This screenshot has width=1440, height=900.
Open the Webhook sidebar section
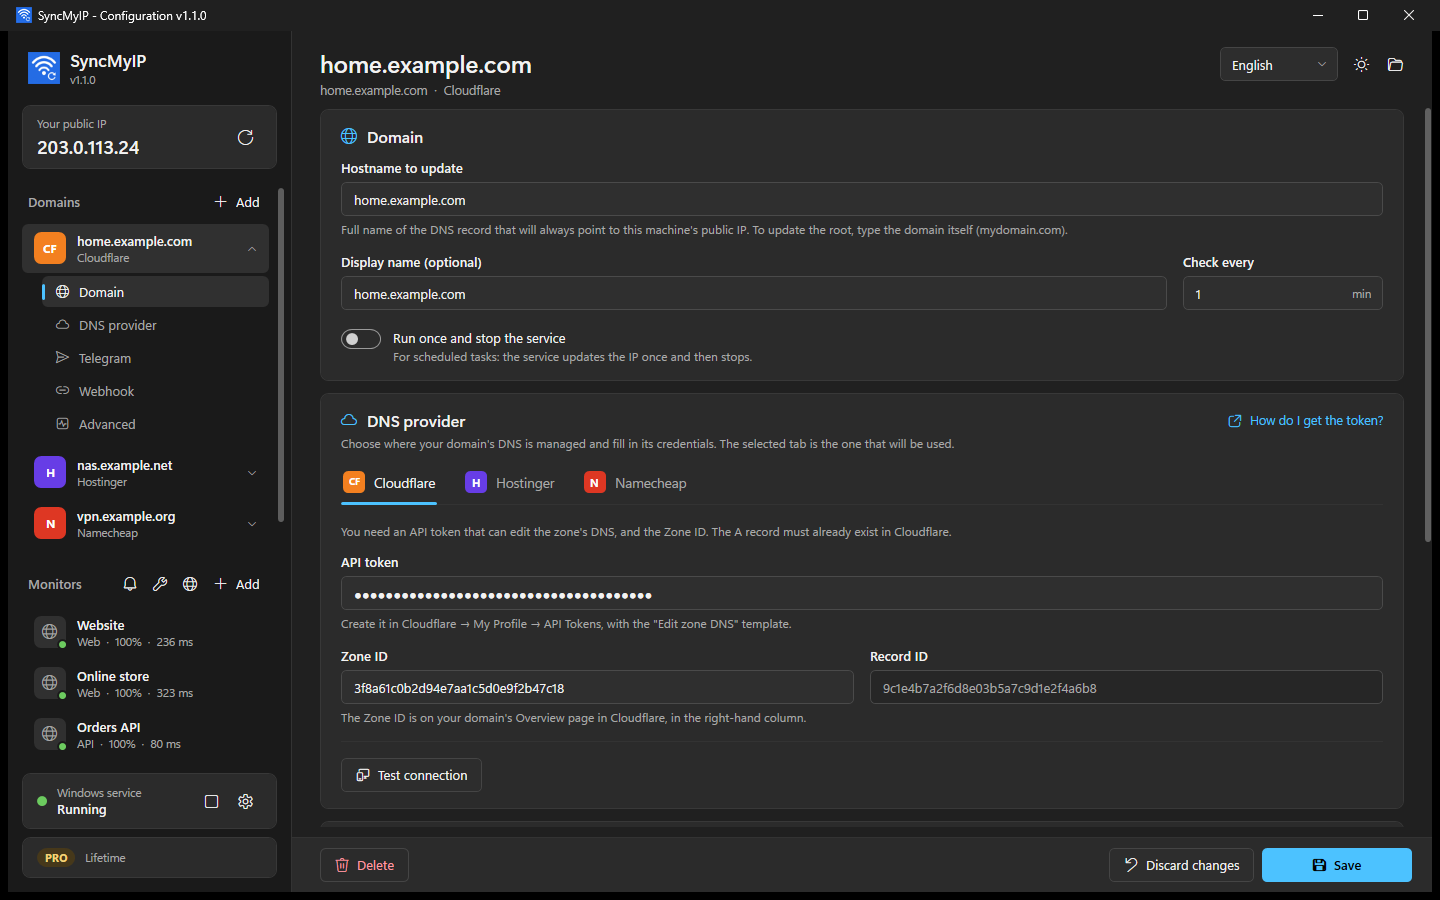point(155,391)
